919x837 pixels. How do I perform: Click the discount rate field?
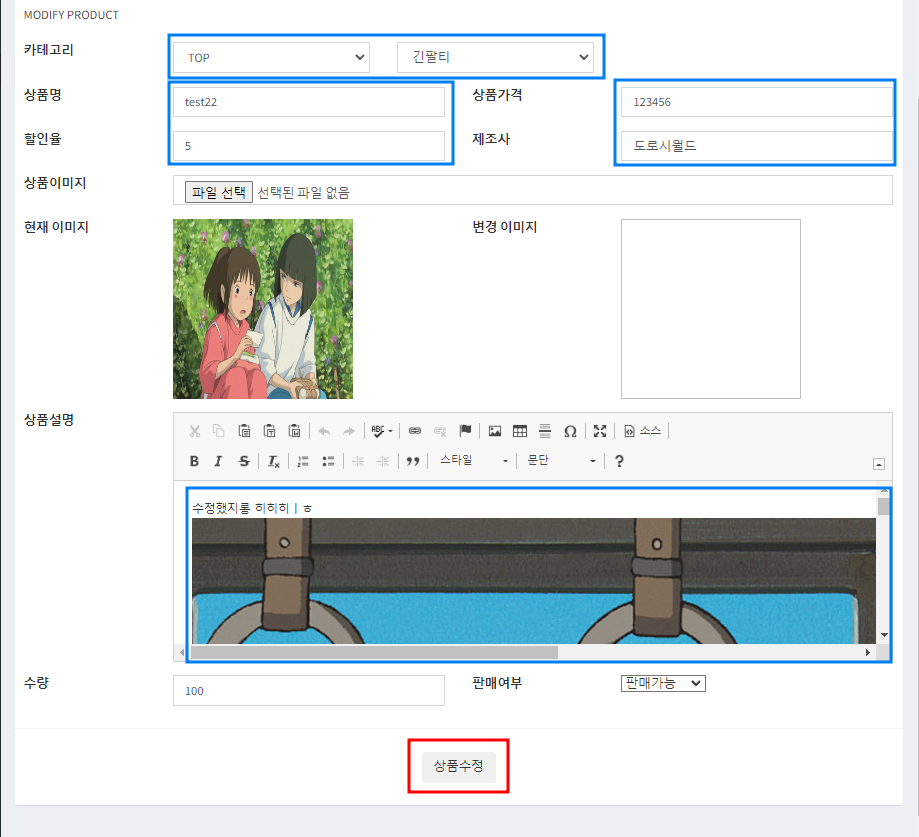tap(309, 146)
